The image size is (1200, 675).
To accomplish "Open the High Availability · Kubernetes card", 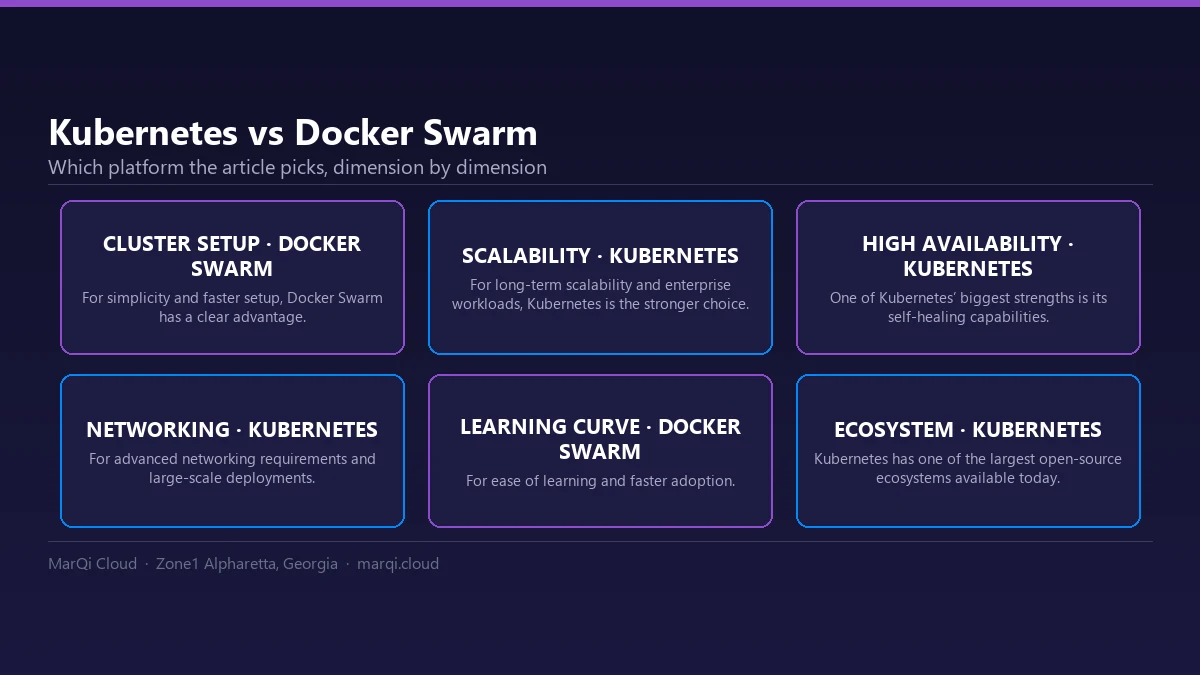I will click(x=968, y=277).
